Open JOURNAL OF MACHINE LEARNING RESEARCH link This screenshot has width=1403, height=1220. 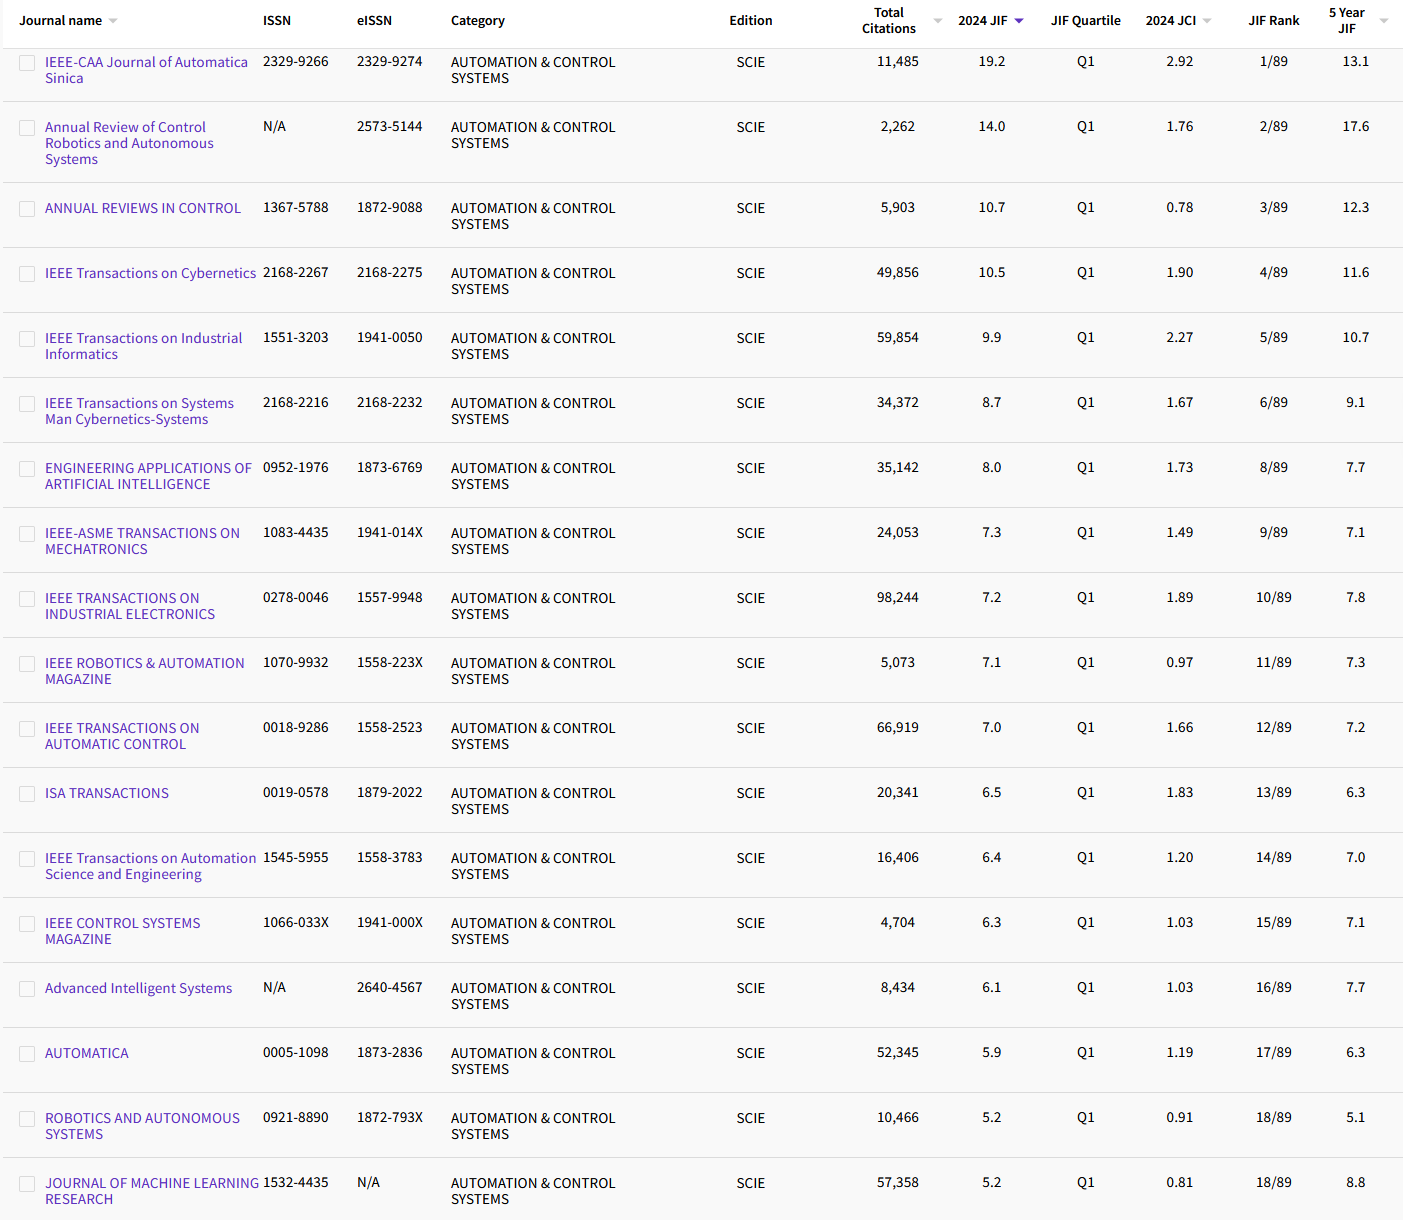click(152, 1191)
